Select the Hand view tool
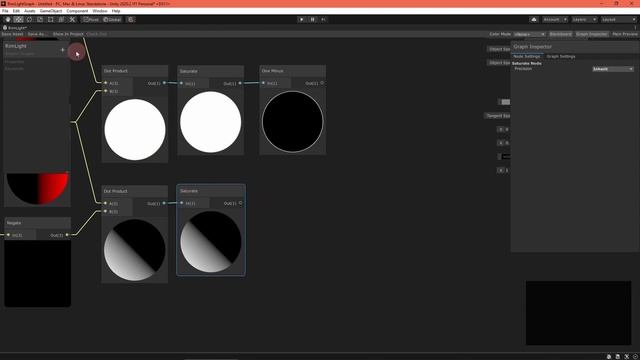This screenshot has height=360, width=640. (x=8, y=20)
